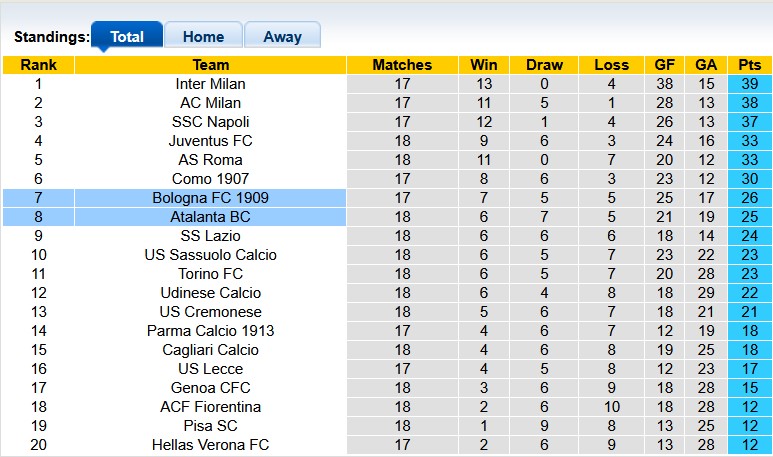Open ACF Fiorentina team link
Image resolution: width=773 pixels, height=457 pixels.
(x=210, y=407)
